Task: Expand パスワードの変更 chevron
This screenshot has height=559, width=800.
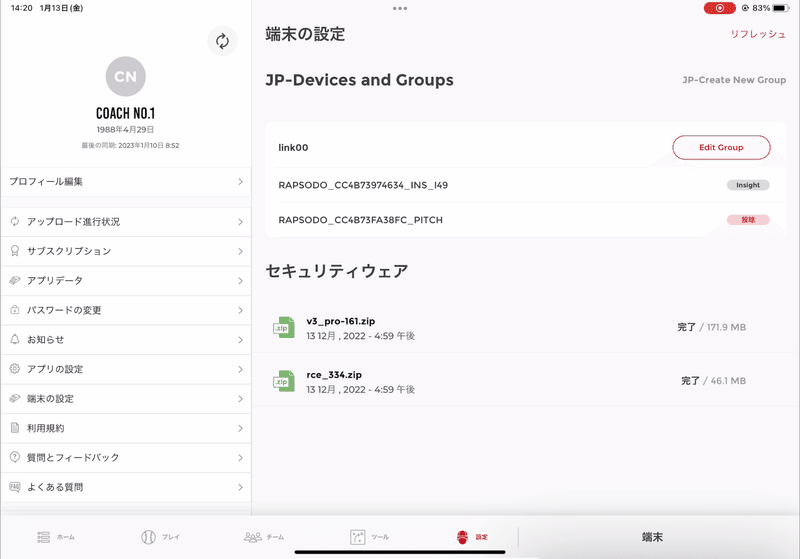Action: coord(240,310)
